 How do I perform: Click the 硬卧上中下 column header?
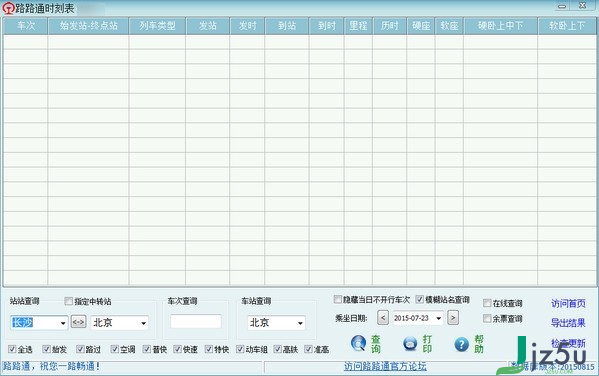(500, 26)
